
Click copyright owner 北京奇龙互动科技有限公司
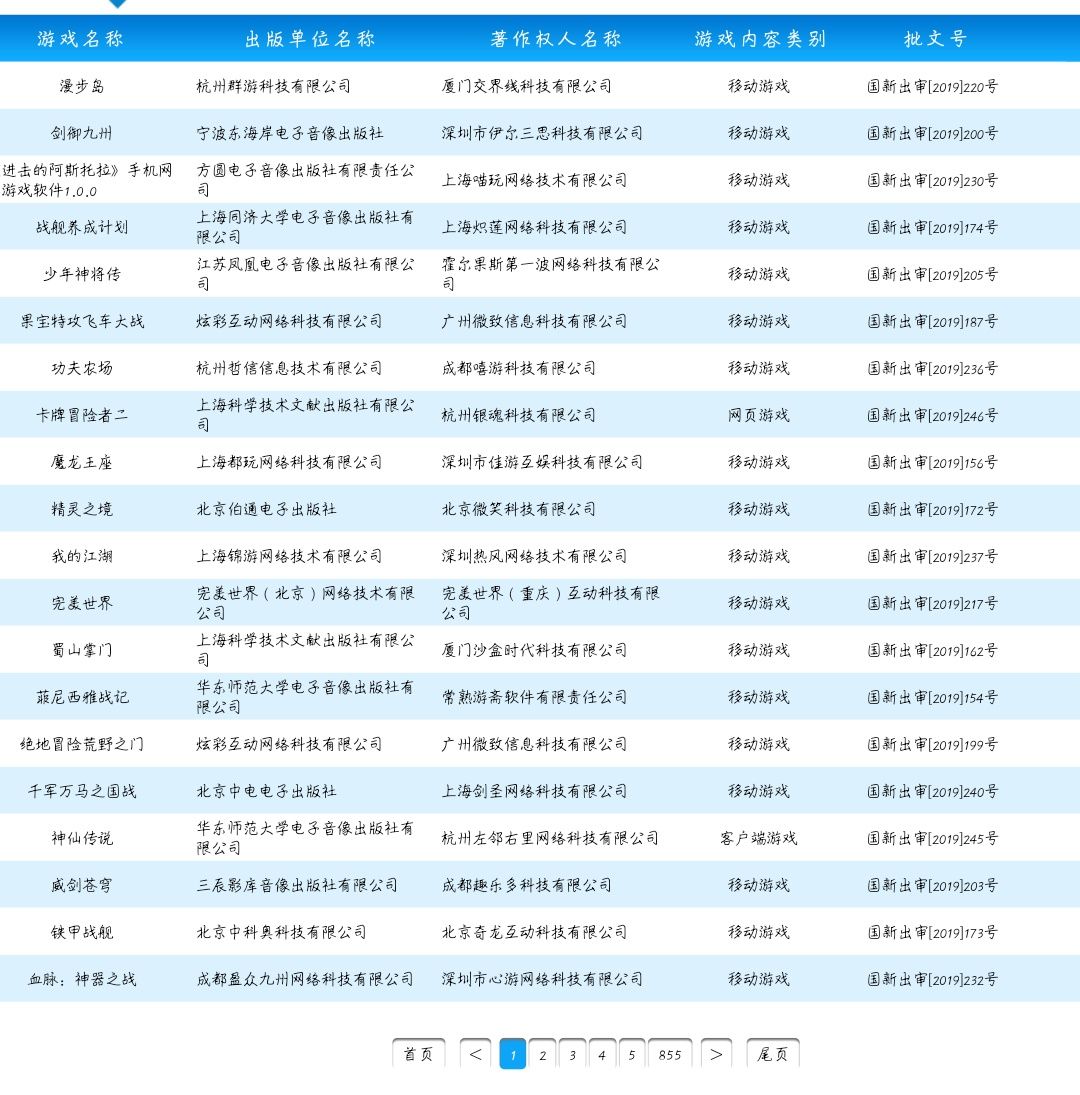pos(534,932)
